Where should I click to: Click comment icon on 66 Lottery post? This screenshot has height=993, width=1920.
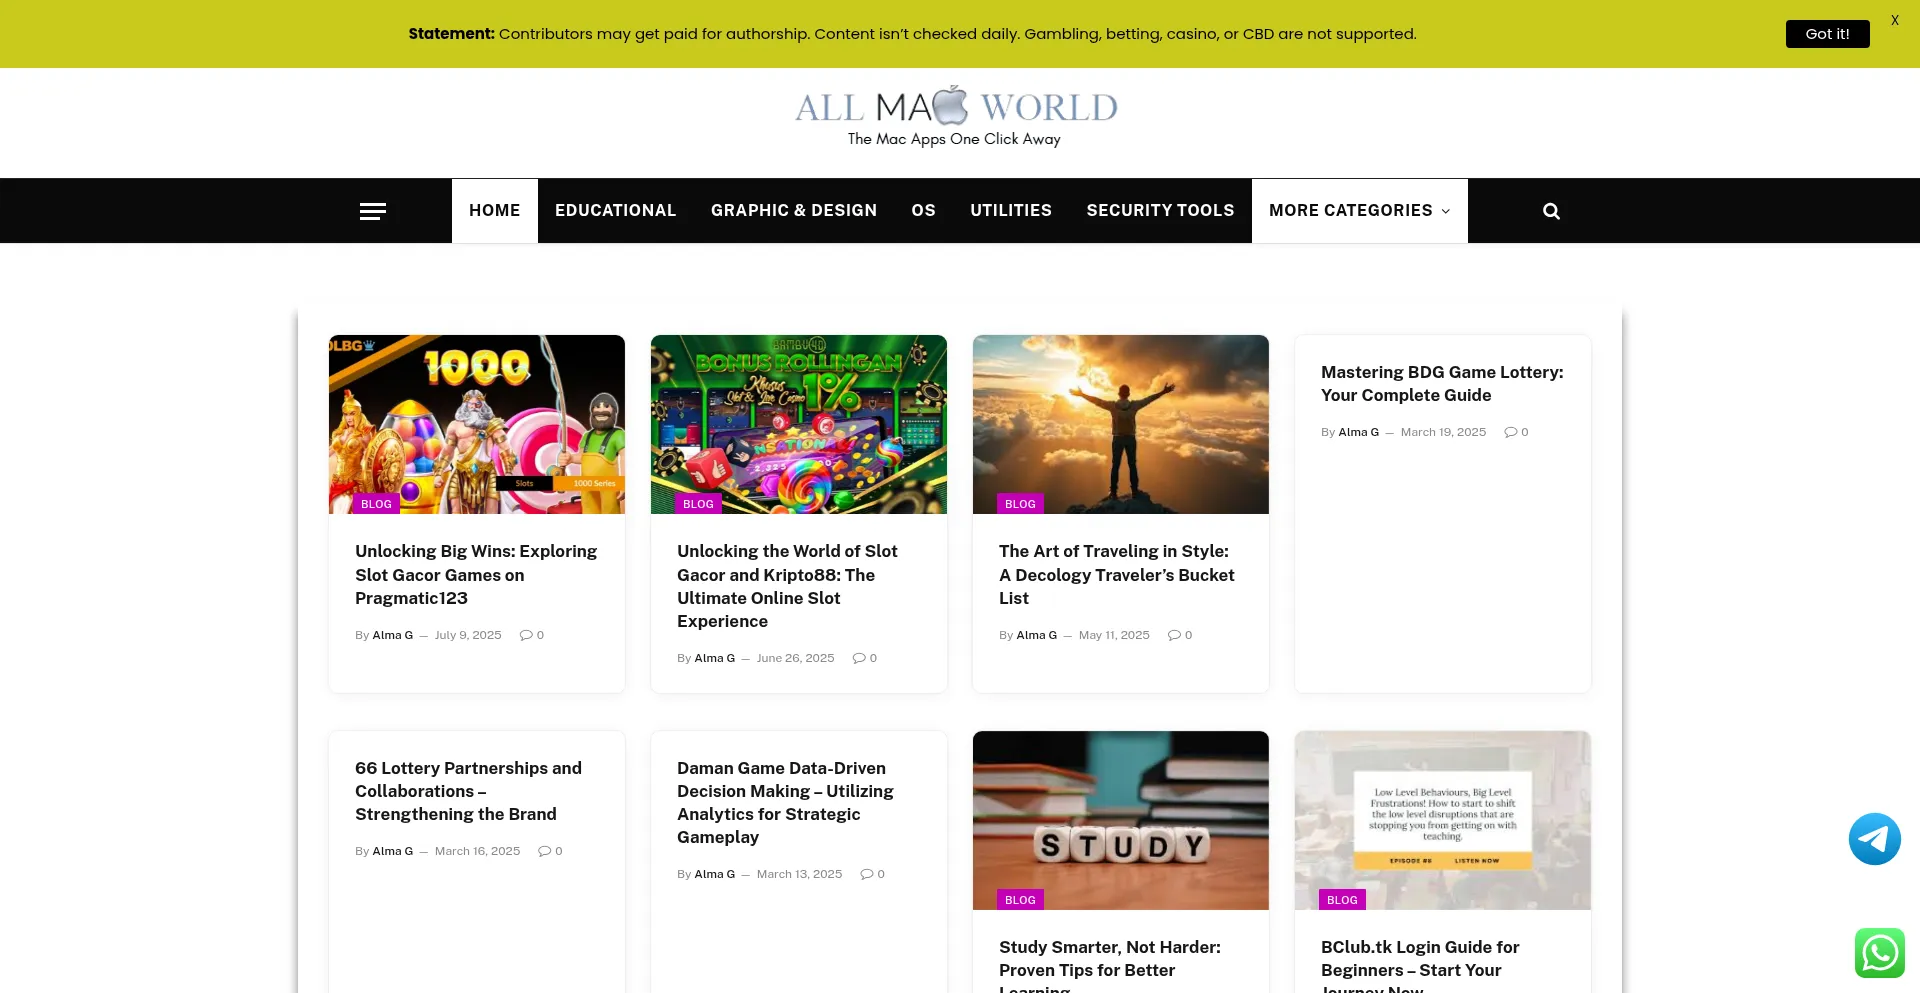tap(545, 851)
